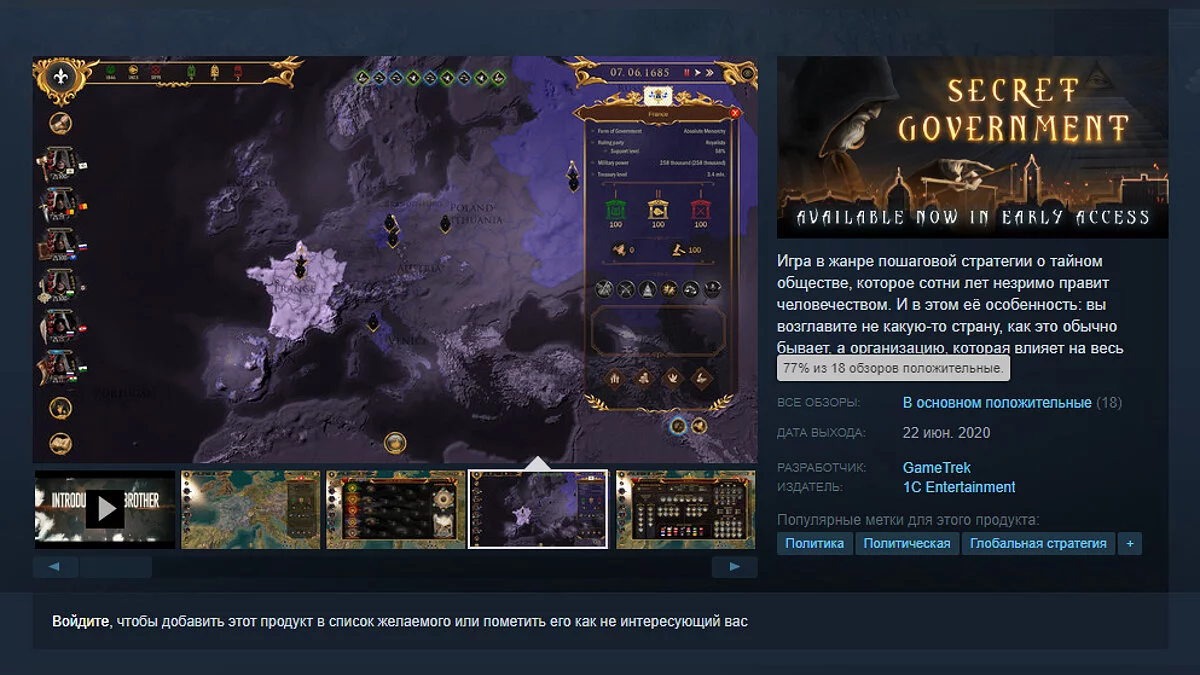
Task: Click the fast-forward double arrow near date
Action: (x=709, y=72)
